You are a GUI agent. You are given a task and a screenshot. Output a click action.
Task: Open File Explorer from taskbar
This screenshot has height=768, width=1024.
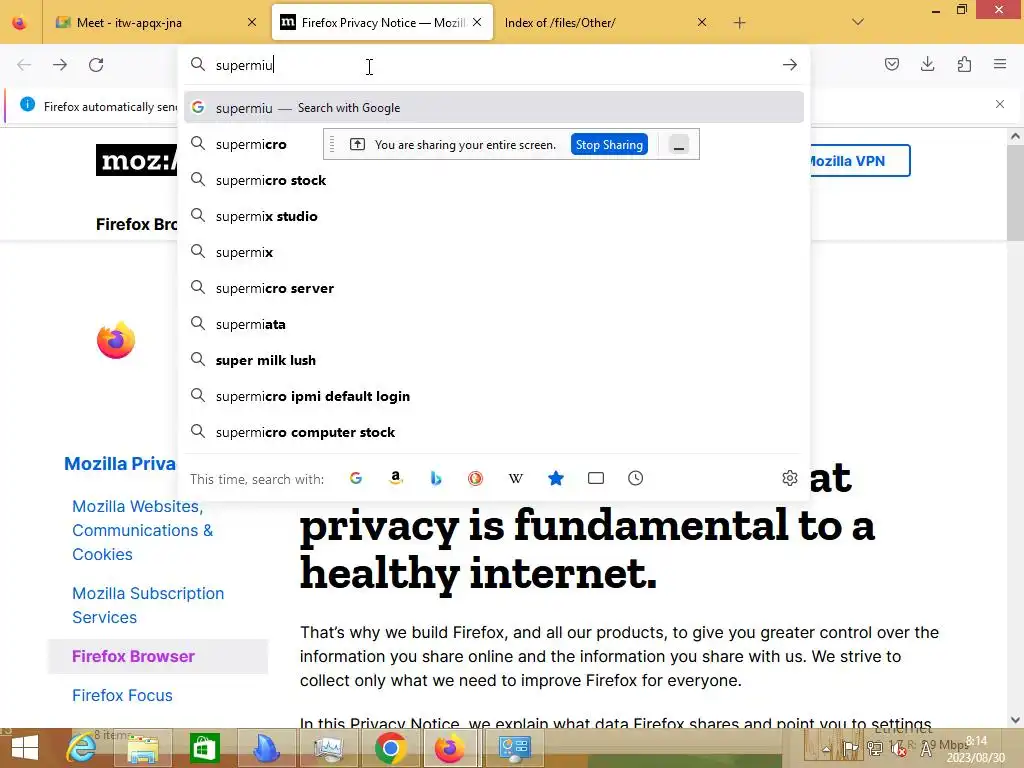[143, 748]
